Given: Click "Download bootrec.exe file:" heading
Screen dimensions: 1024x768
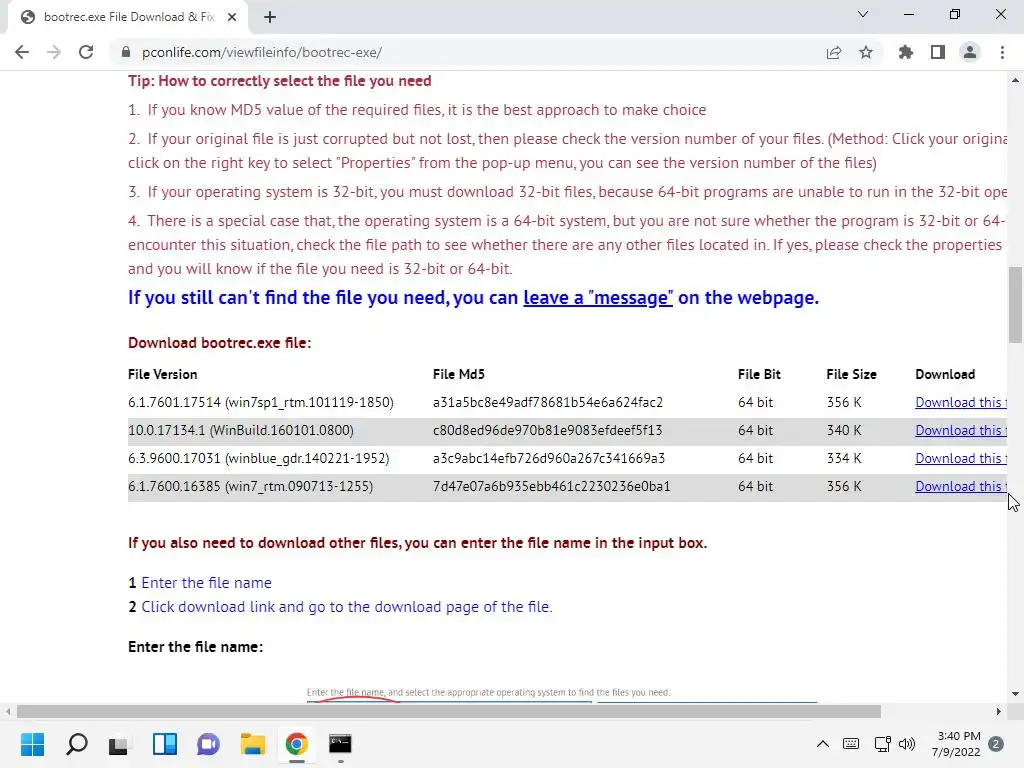Looking at the screenshot, I should pyautogui.click(x=219, y=343).
